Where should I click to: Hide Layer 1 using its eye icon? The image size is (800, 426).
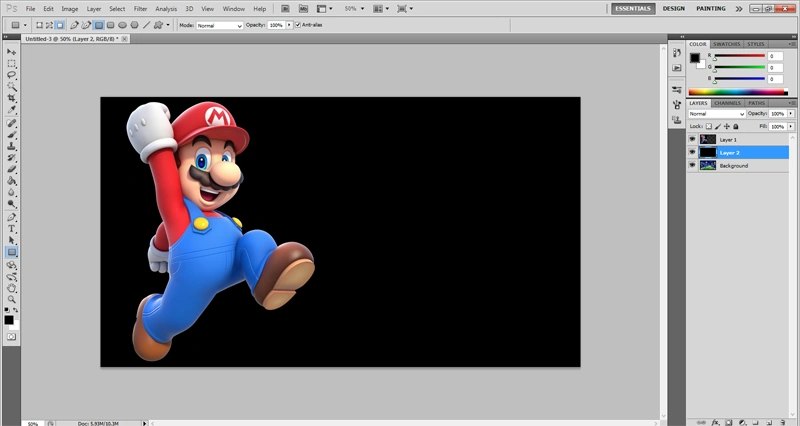[x=692, y=140]
